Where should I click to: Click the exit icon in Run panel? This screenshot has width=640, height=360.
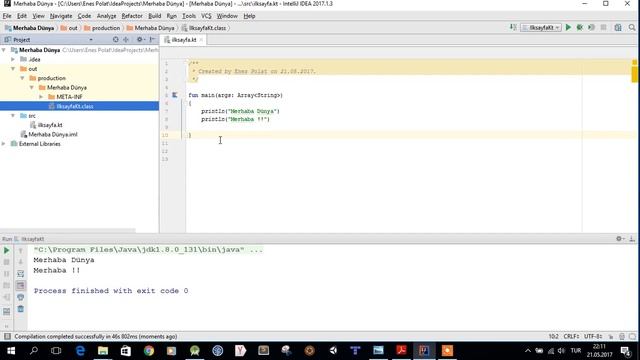7,298
